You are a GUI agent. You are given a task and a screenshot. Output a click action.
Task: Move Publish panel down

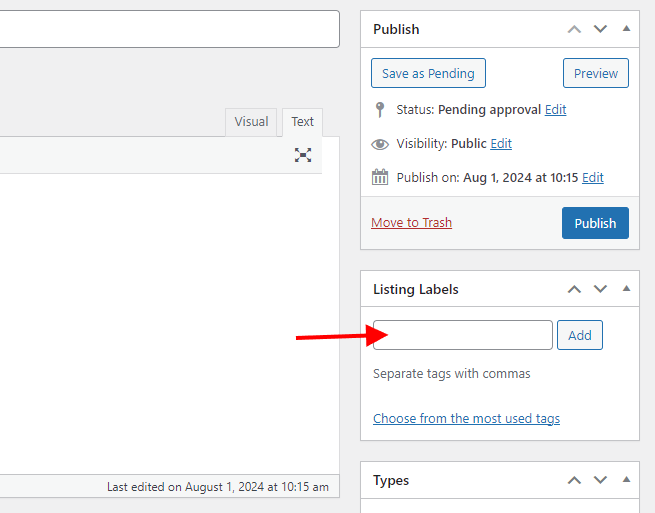pos(600,29)
